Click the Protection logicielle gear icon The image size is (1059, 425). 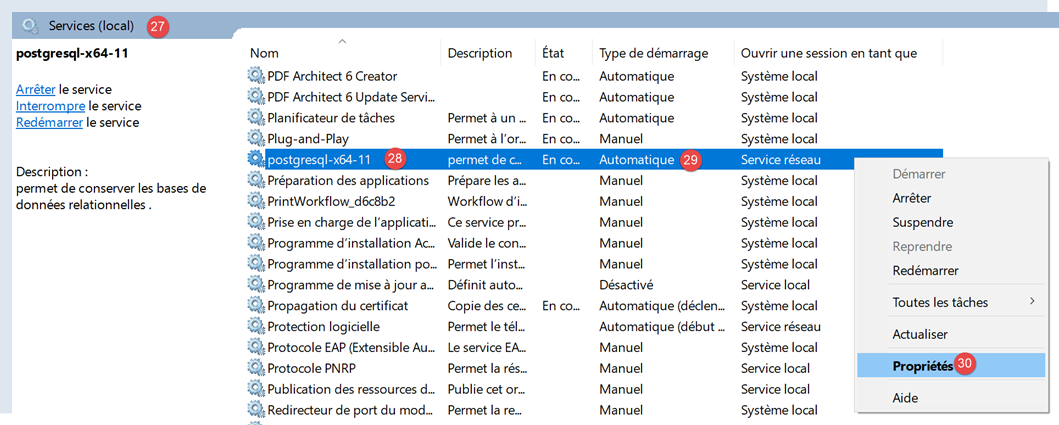click(256, 327)
